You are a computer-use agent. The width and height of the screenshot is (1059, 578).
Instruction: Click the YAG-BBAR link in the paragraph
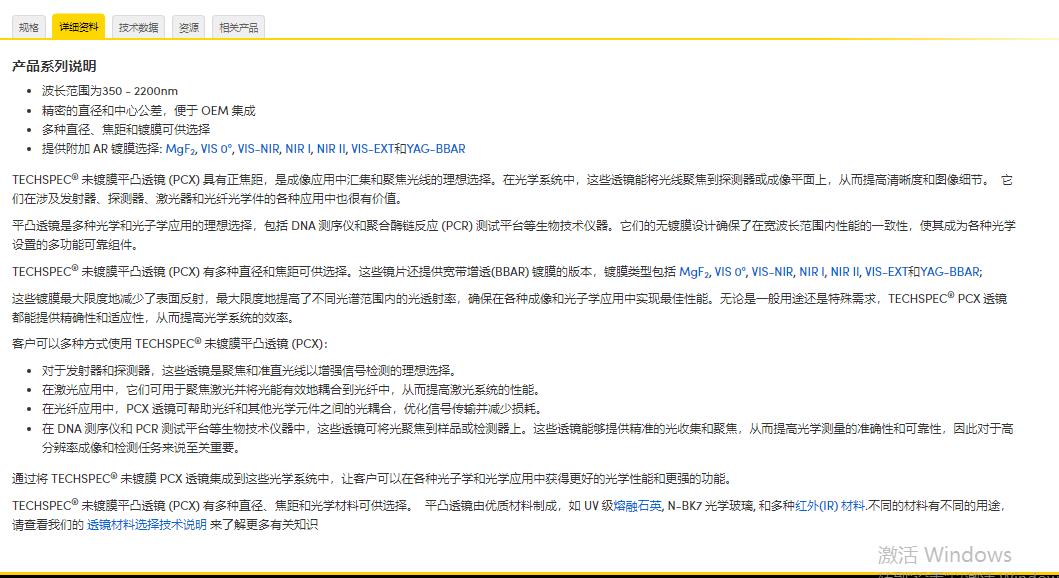click(947, 272)
